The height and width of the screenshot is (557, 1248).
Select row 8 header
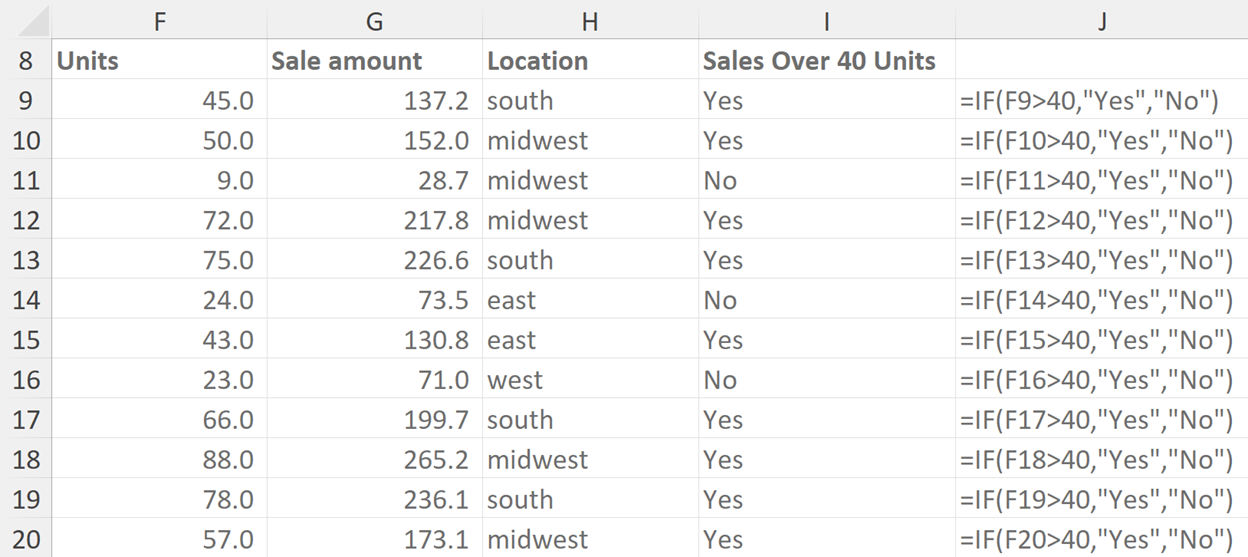[25, 61]
